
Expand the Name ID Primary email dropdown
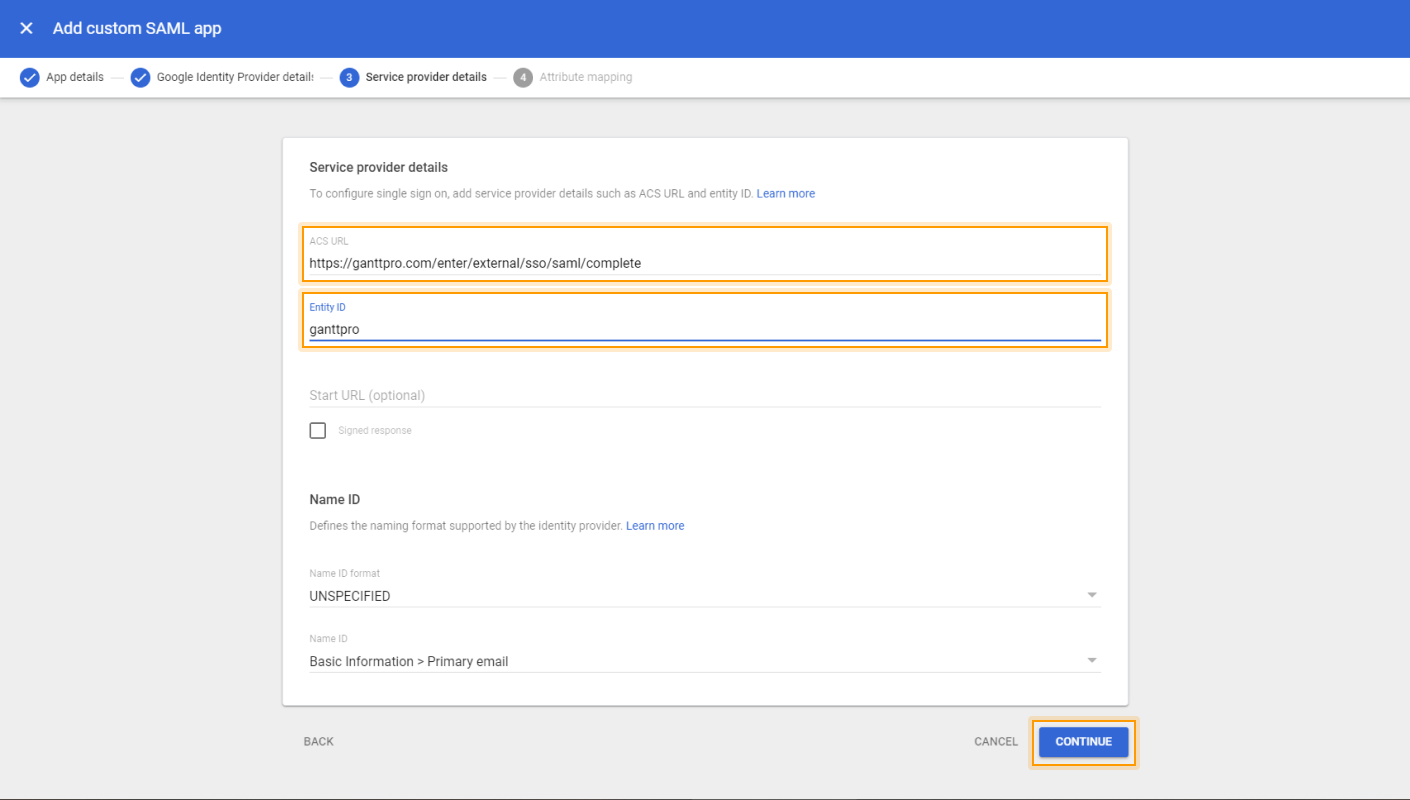(x=705, y=661)
